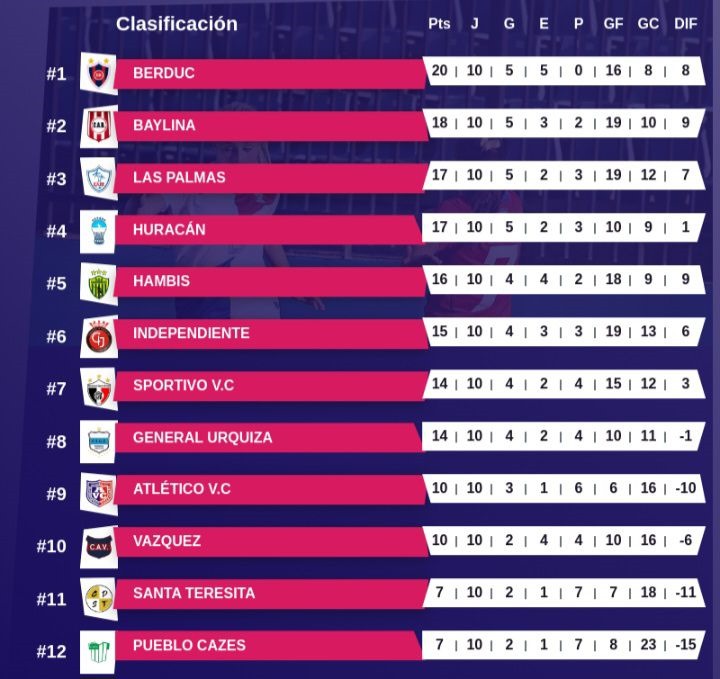Click the Sportivo V.C club badge
The height and width of the screenshot is (679, 720).
tap(98, 386)
